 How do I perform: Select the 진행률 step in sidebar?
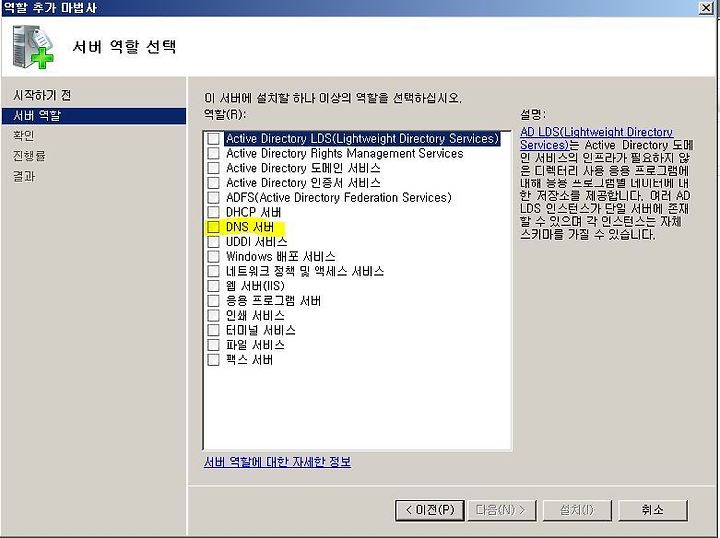click(x=29, y=156)
